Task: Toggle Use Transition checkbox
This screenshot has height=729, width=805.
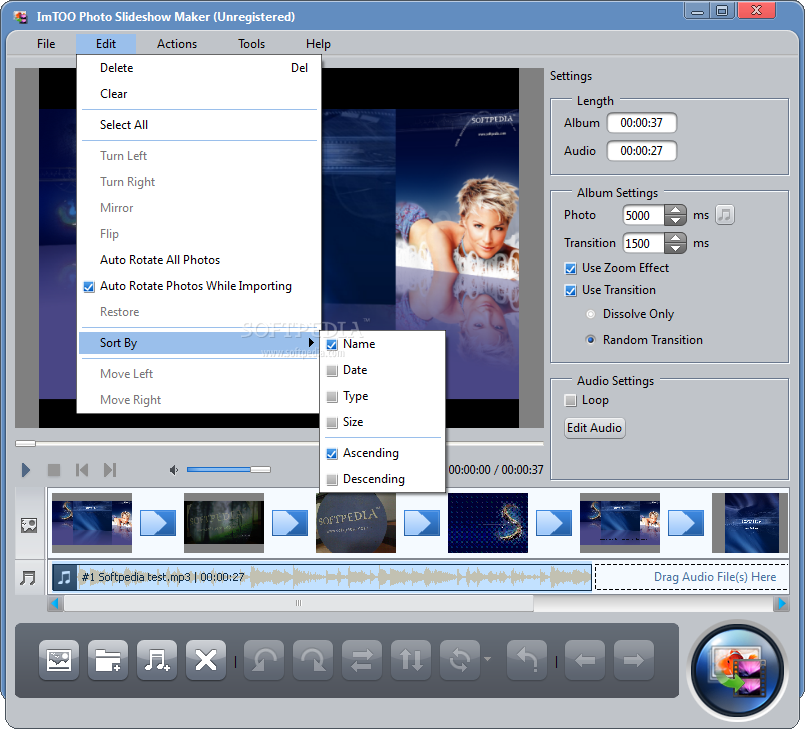Action: click(x=570, y=291)
